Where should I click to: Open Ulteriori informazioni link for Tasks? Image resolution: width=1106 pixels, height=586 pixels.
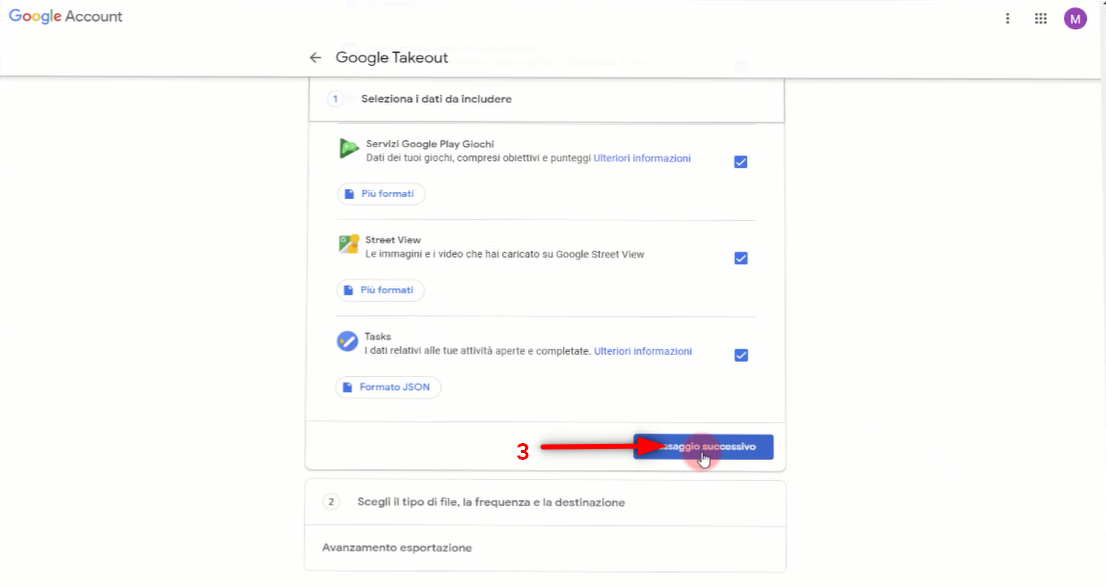pyautogui.click(x=643, y=351)
